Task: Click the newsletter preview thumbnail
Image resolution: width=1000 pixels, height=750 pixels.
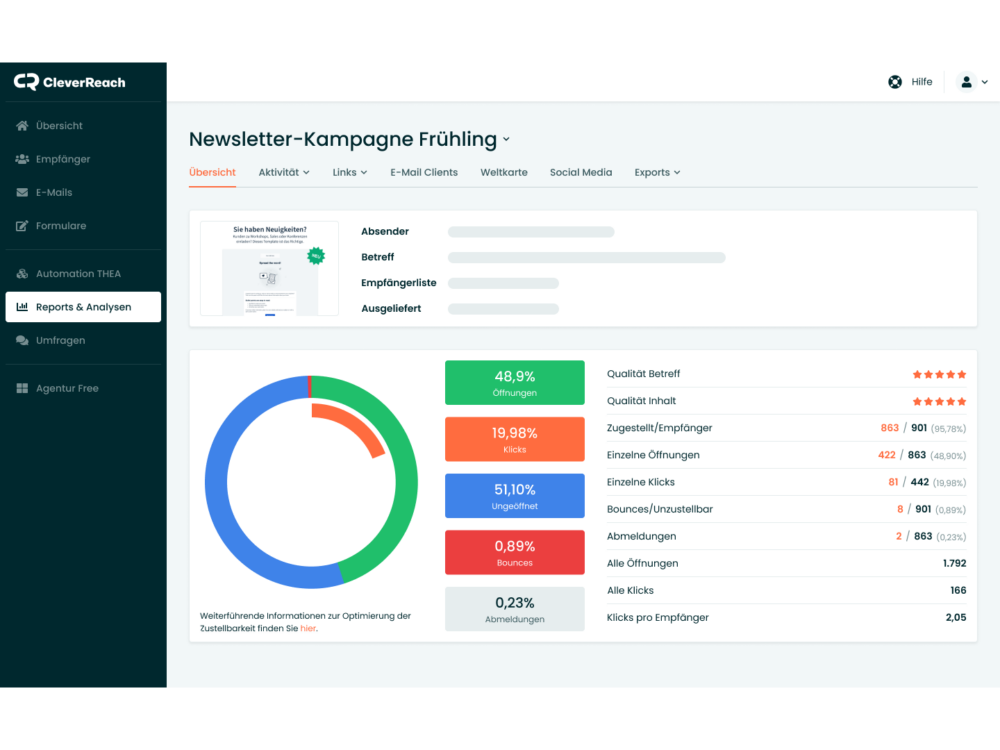Action: pos(269,269)
